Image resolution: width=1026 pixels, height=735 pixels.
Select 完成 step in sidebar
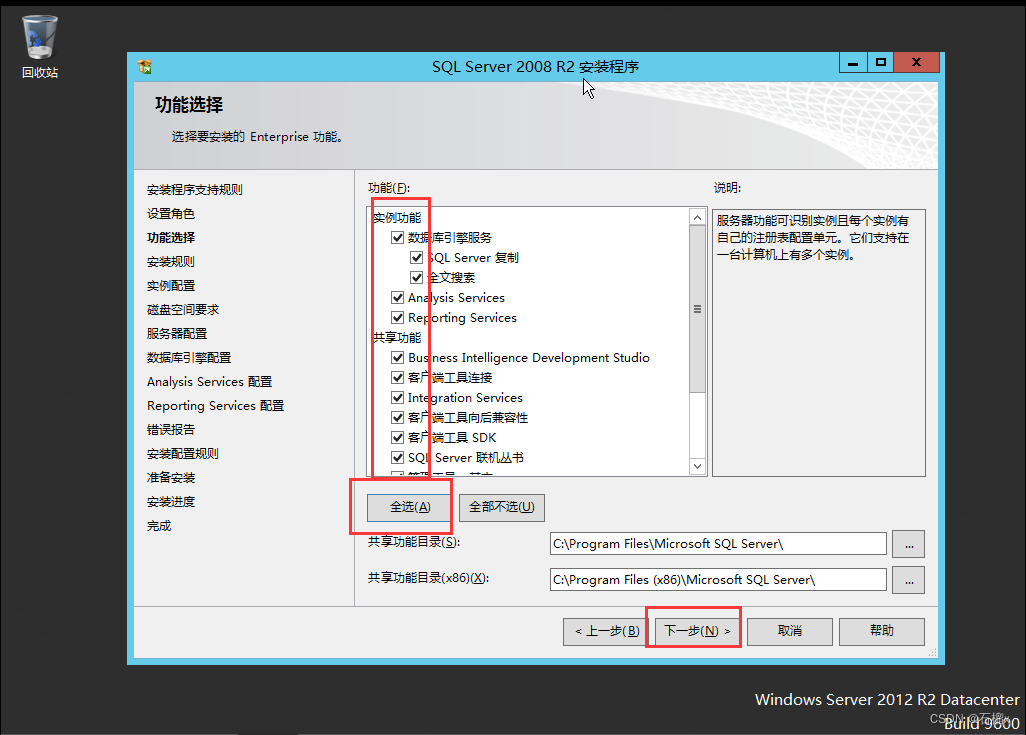(x=159, y=526)
